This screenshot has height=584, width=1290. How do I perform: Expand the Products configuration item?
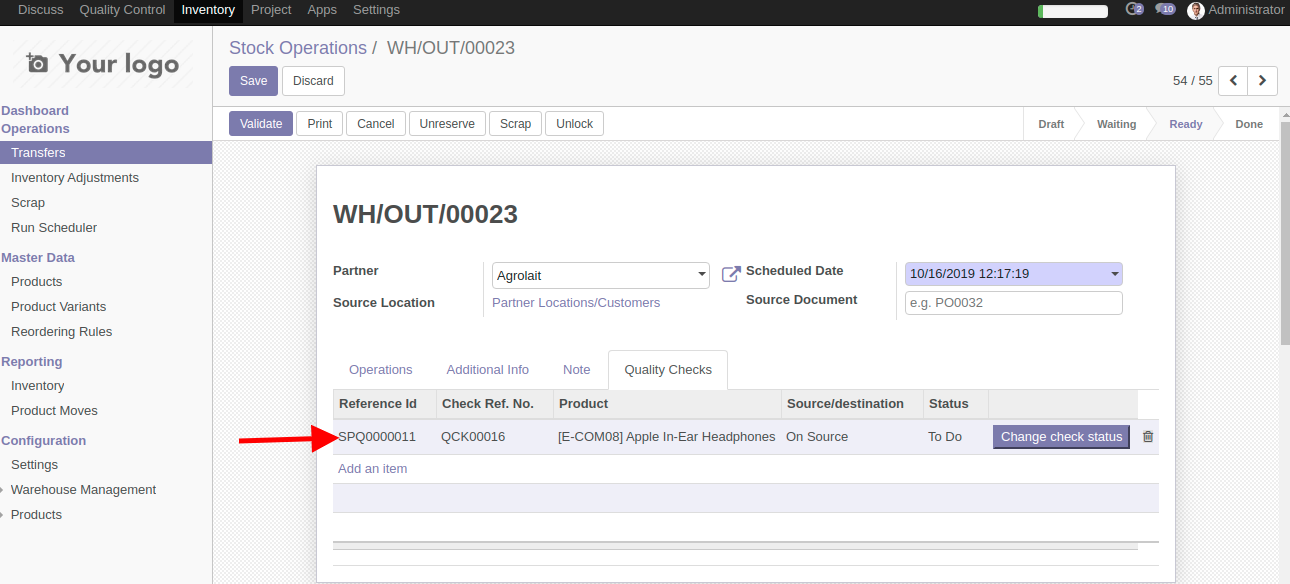tap(36, 515)
